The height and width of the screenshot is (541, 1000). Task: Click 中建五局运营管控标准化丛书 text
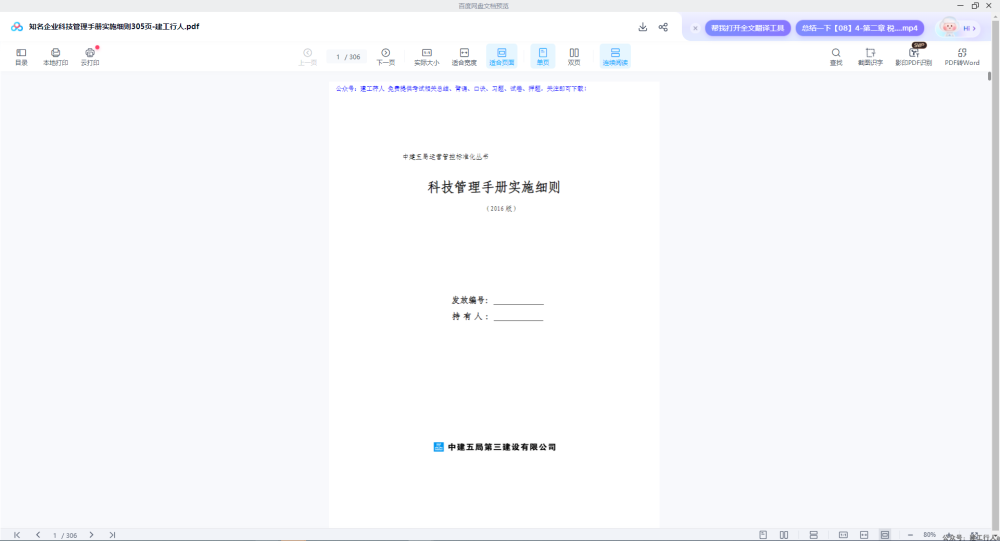tap(446, 157)
